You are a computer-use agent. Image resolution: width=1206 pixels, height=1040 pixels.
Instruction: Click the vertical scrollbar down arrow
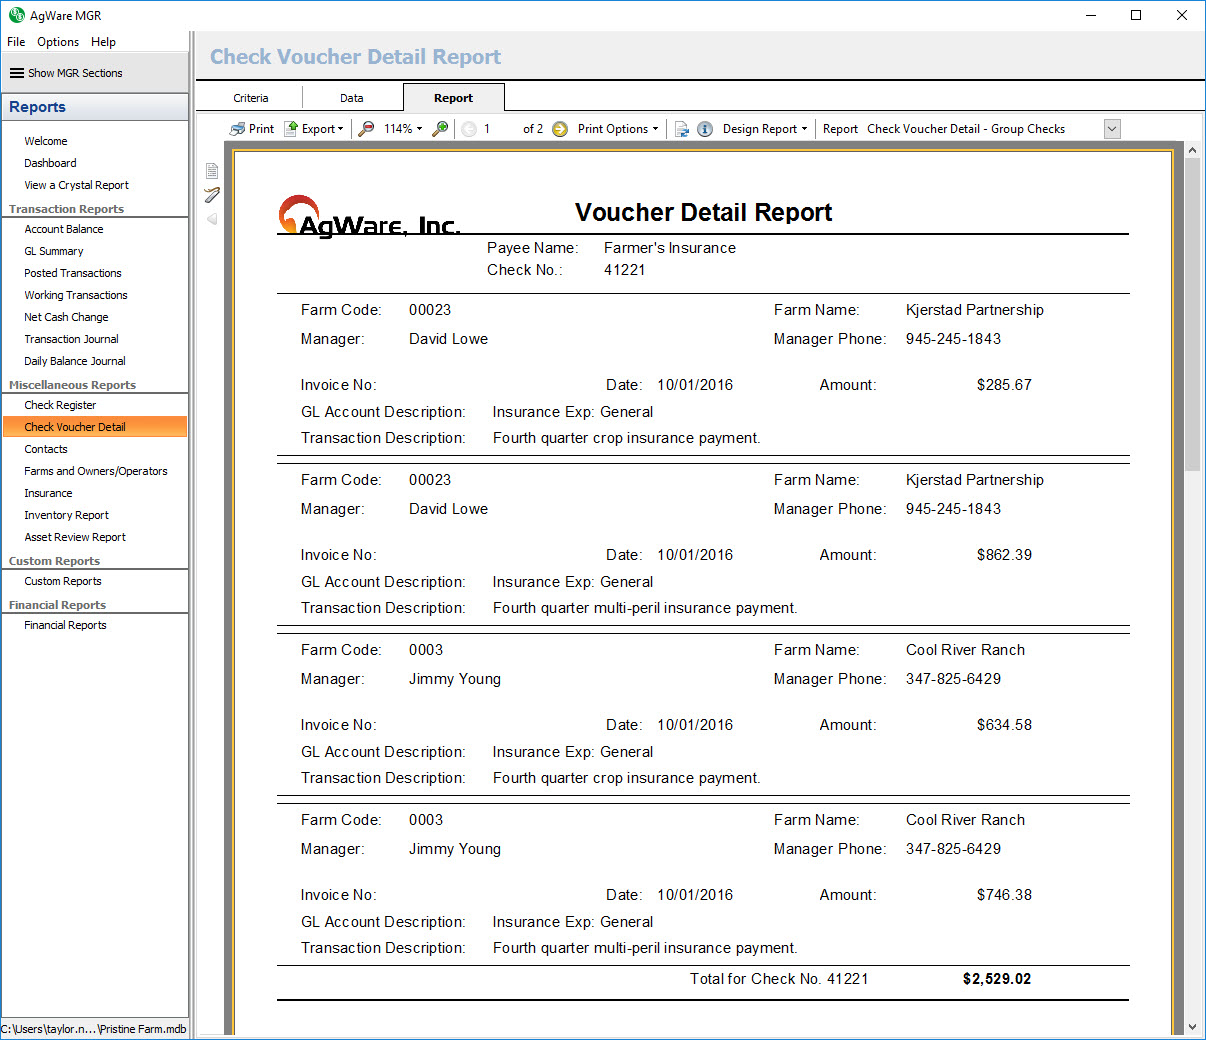coord(1192,1027)
